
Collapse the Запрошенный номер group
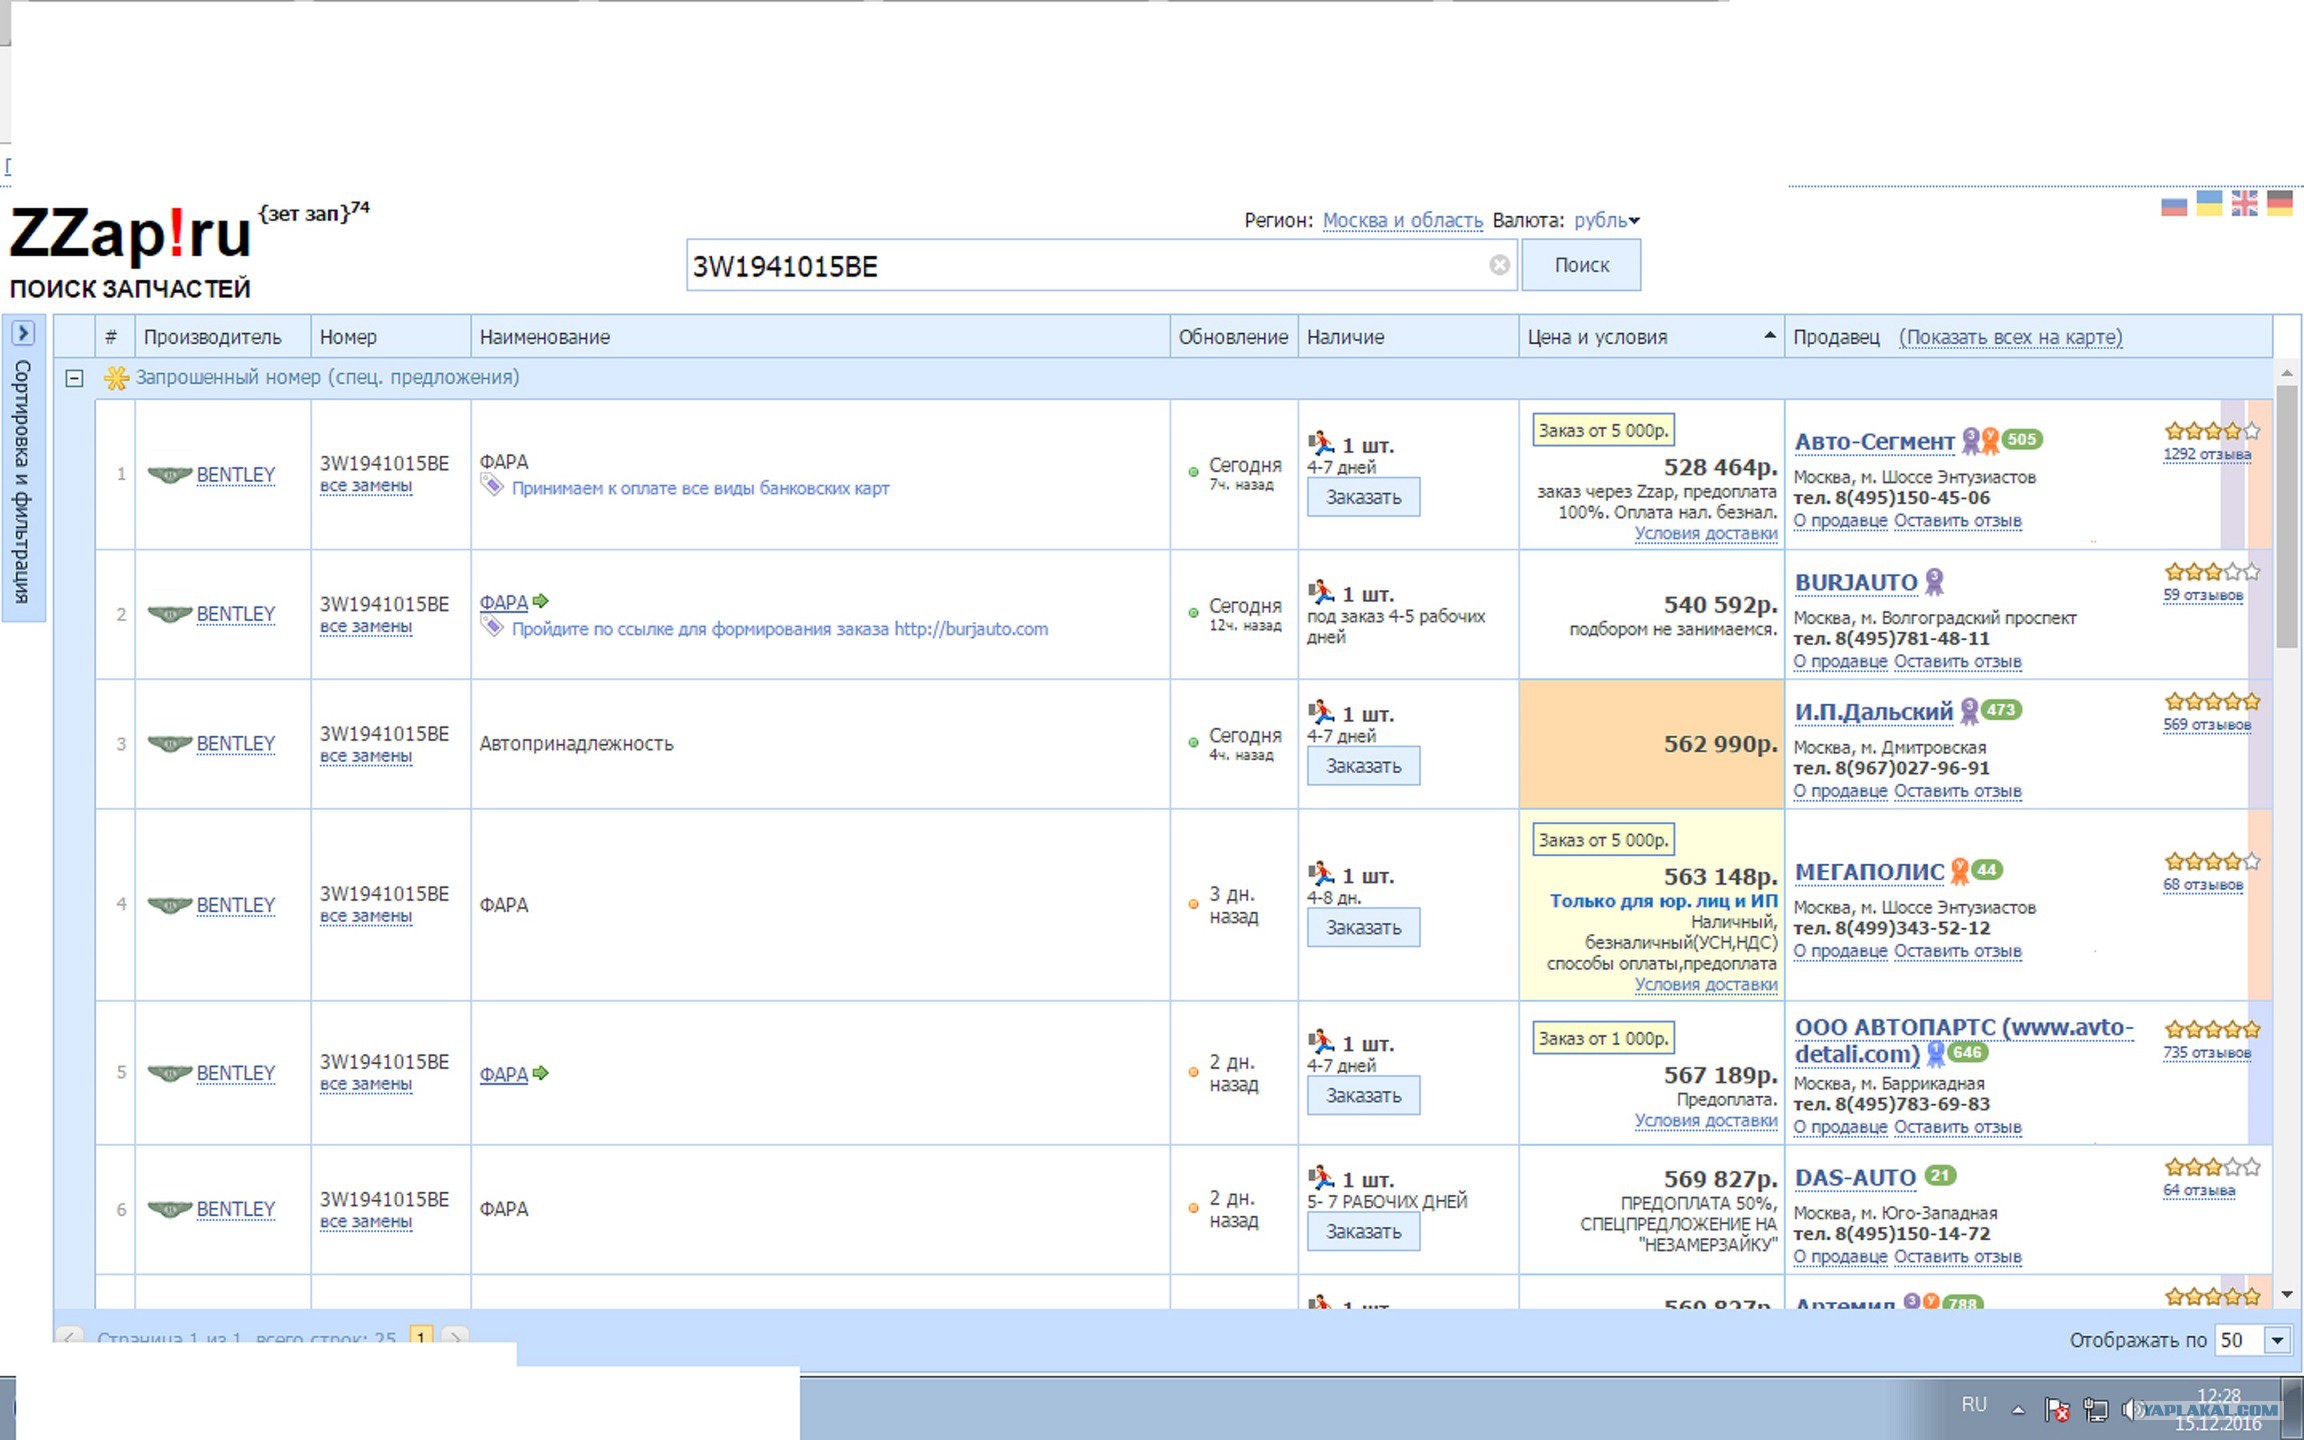(74, 378)
